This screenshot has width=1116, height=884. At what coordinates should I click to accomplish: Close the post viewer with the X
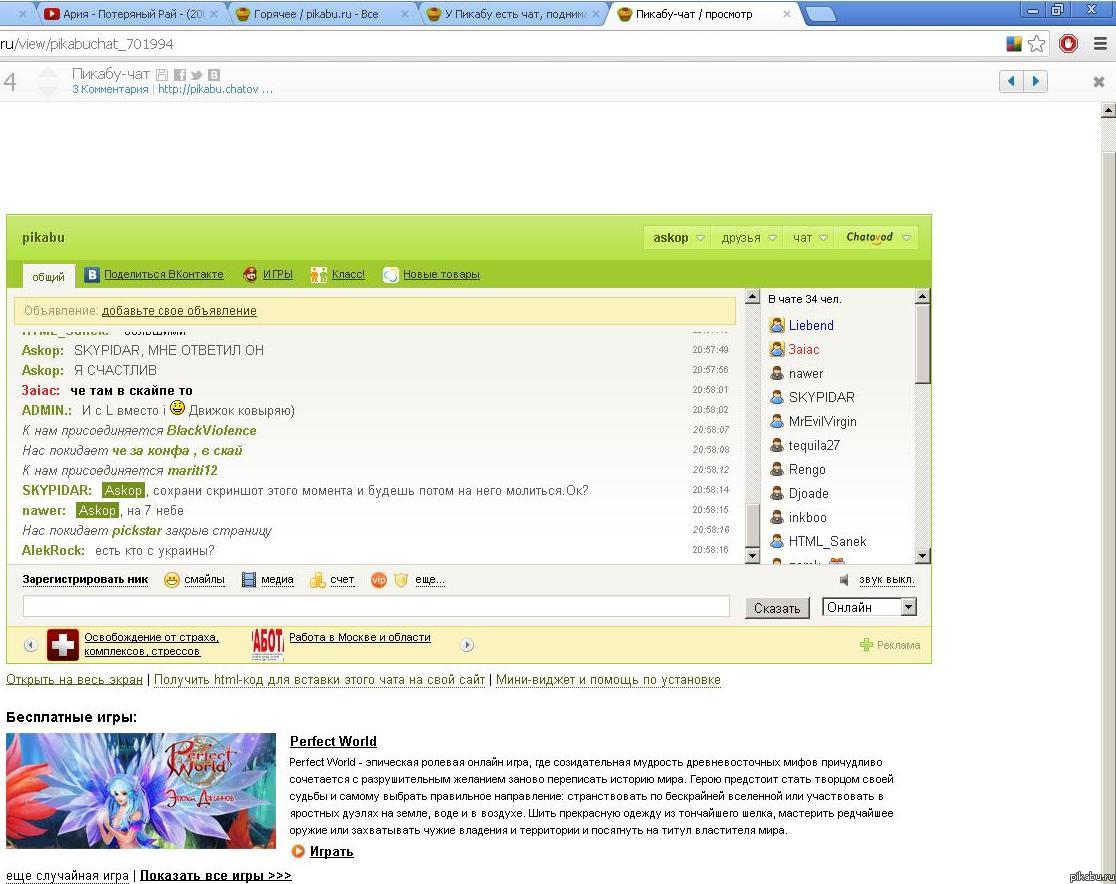tap(1098, 82)
